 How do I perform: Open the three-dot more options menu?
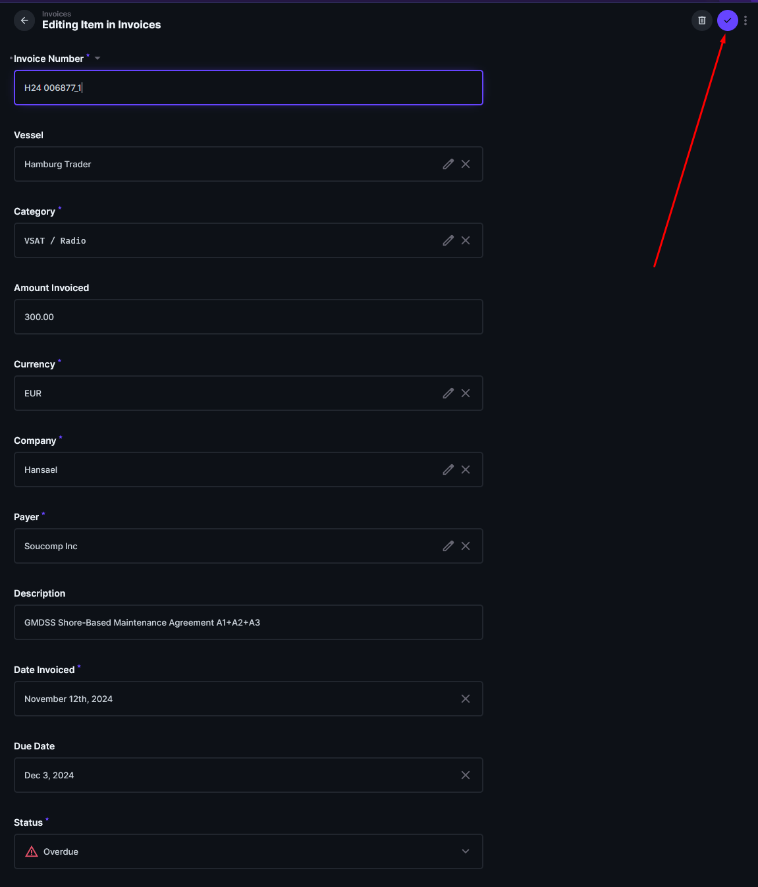tap(746, 20)
